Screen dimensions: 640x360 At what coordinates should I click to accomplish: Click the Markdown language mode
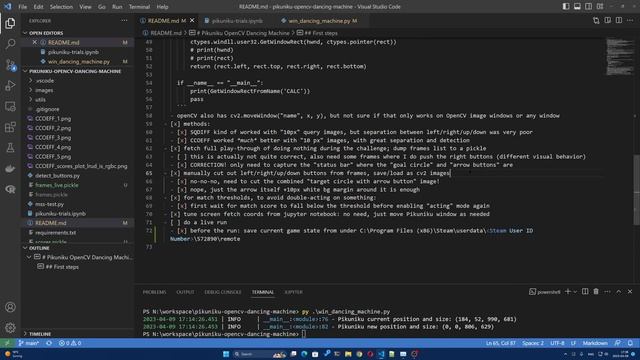click(595, 343)
